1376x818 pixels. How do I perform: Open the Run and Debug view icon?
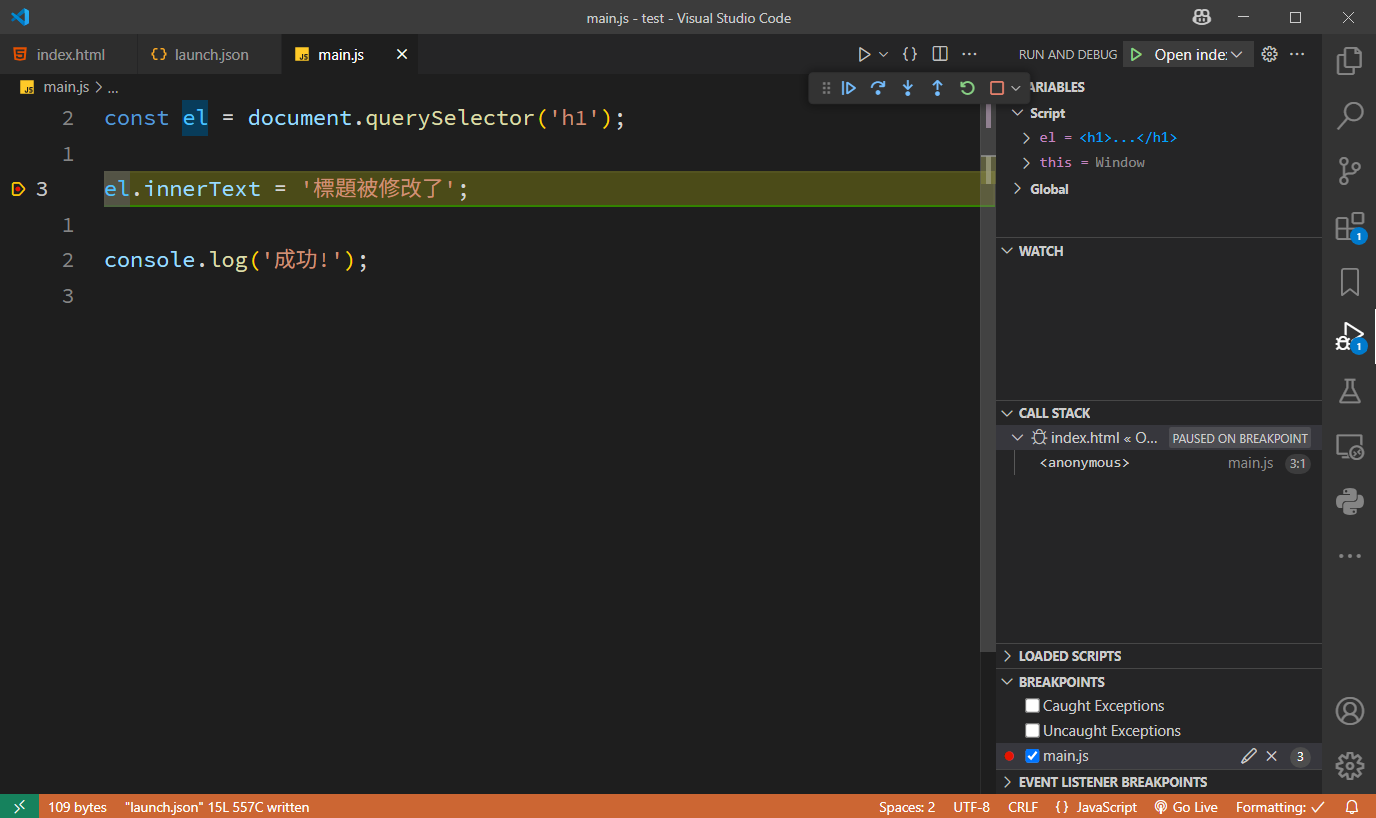(1350, 336)
